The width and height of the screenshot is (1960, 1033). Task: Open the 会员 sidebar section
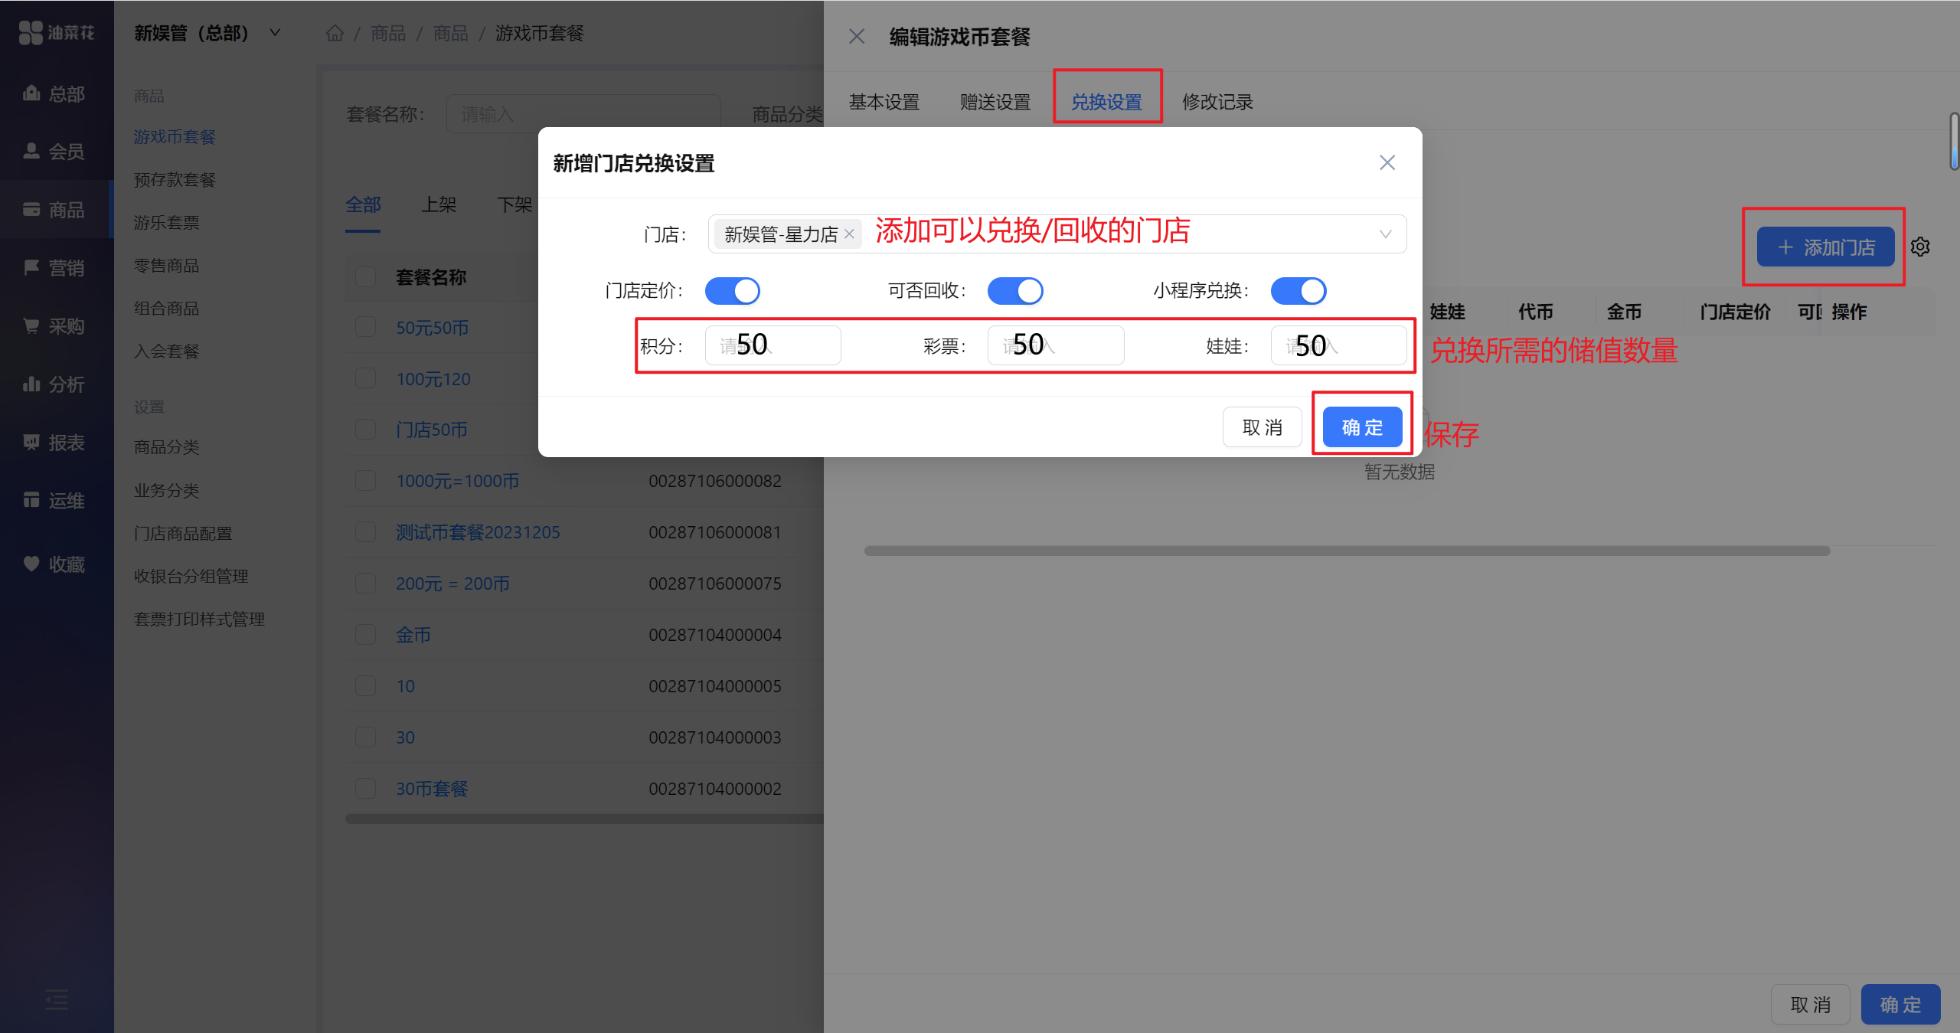pyautogui.click(x=54, y=152)
